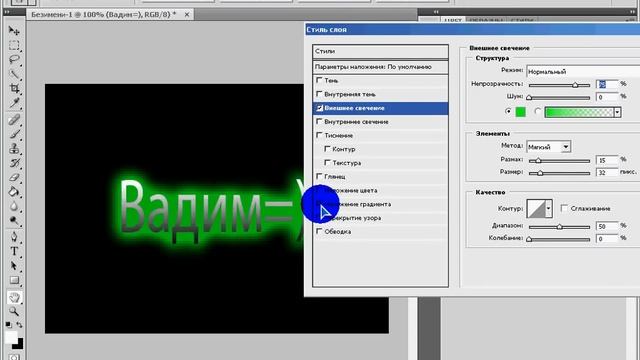
Task: Select the Rectangle shape tool
Action: click(x=14, y=280)
